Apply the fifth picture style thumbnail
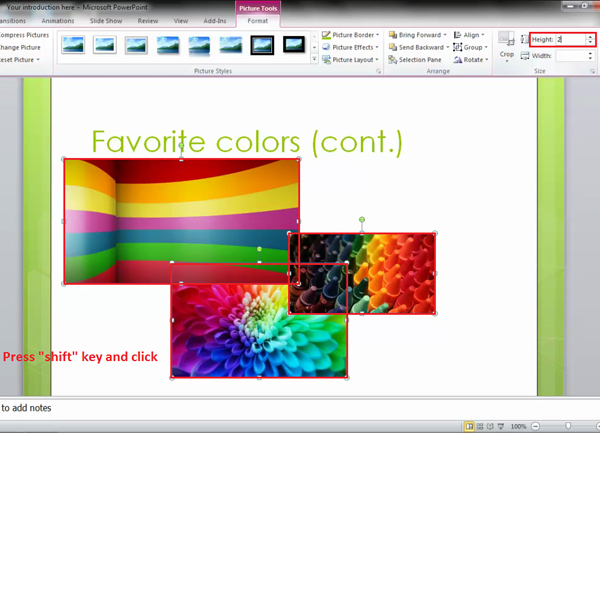Screen dimensions: 600x600 click(x=199, y=45)
